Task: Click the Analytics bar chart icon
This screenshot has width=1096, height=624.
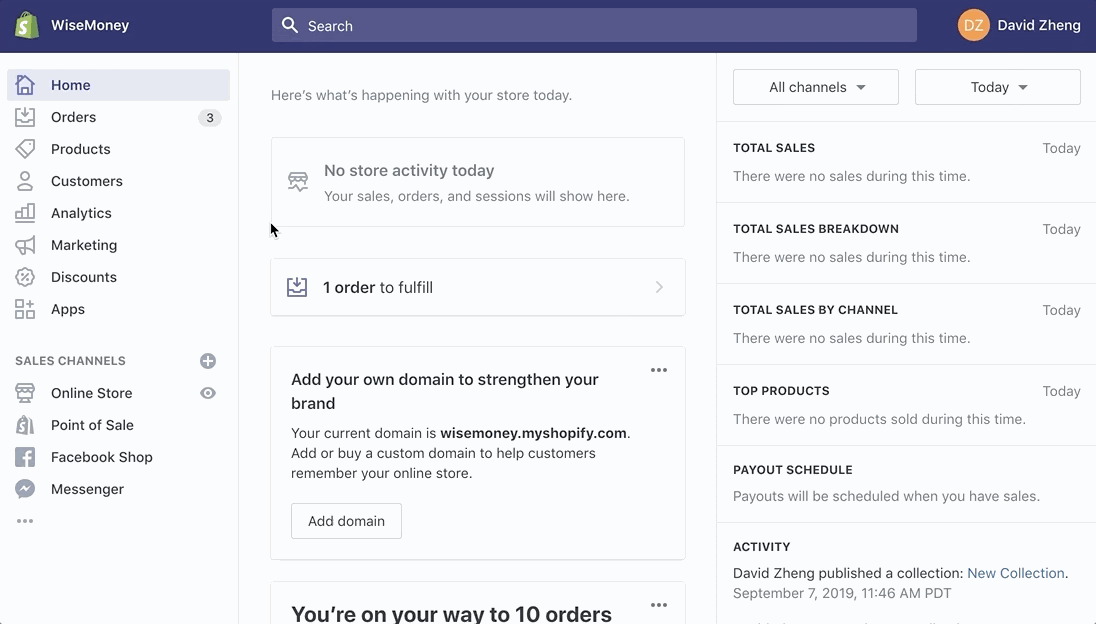Action: [25, 213]
